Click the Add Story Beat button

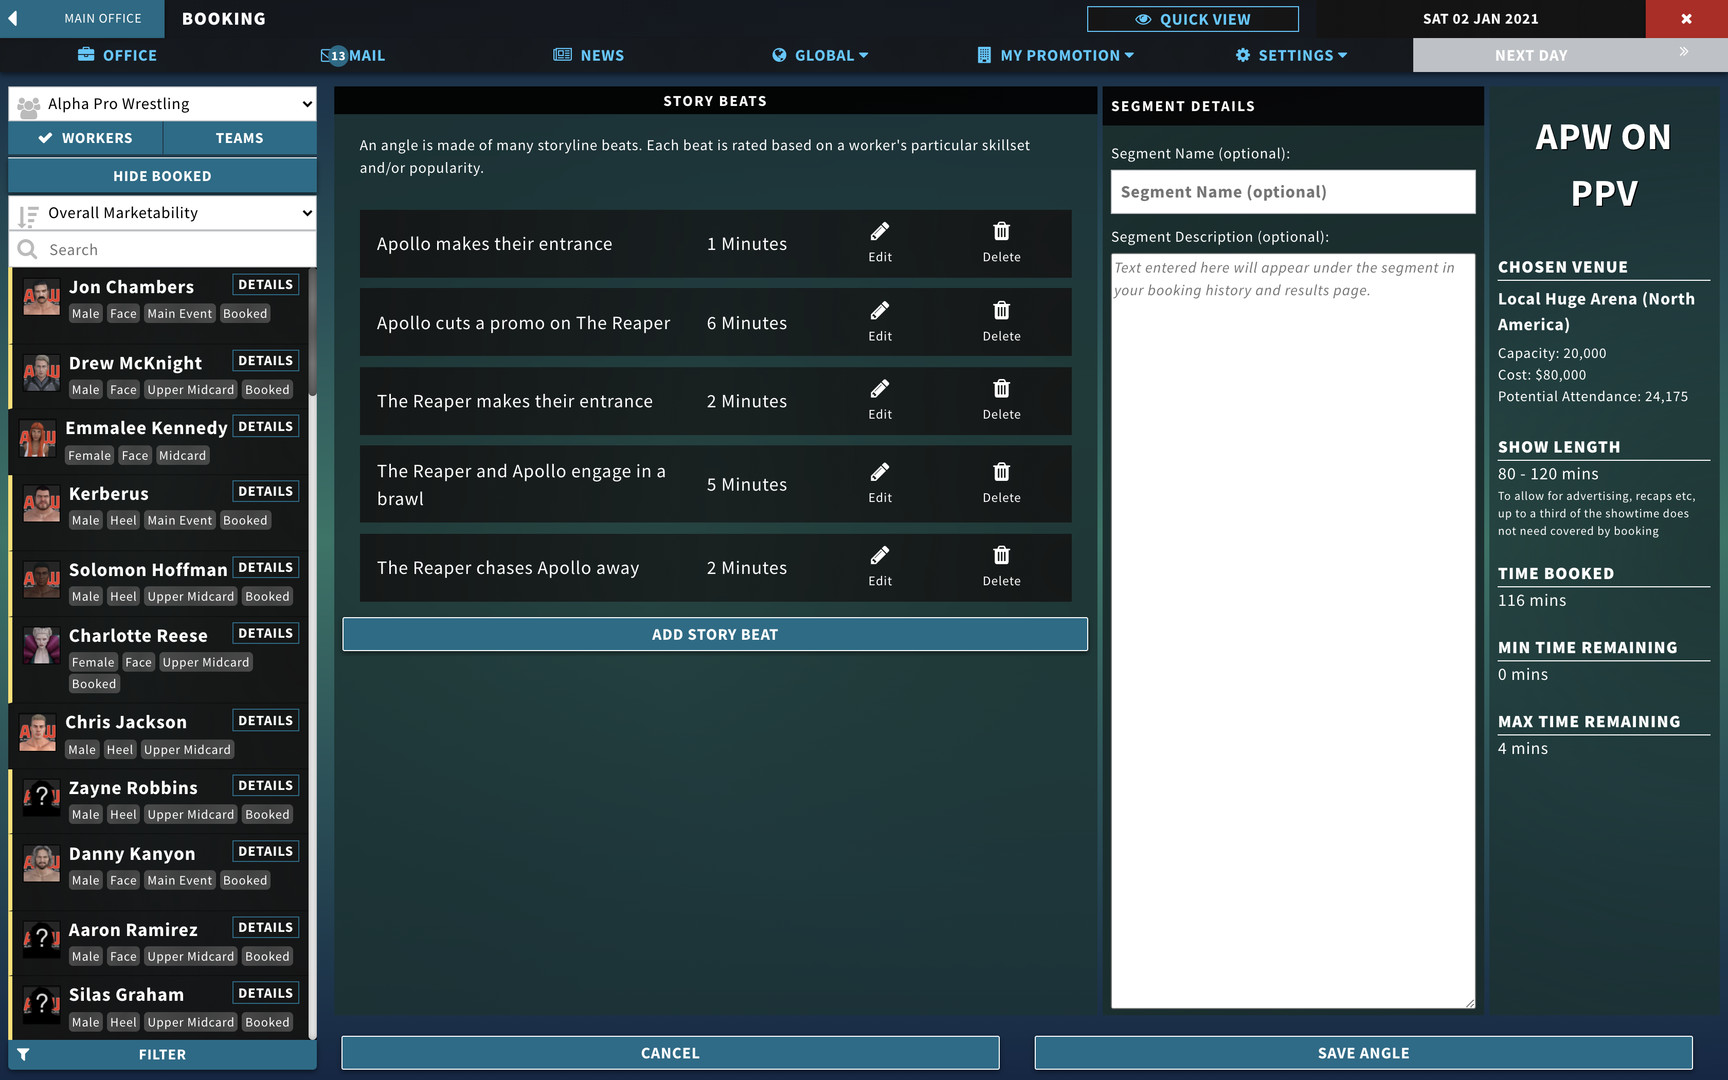coord(714,634)
